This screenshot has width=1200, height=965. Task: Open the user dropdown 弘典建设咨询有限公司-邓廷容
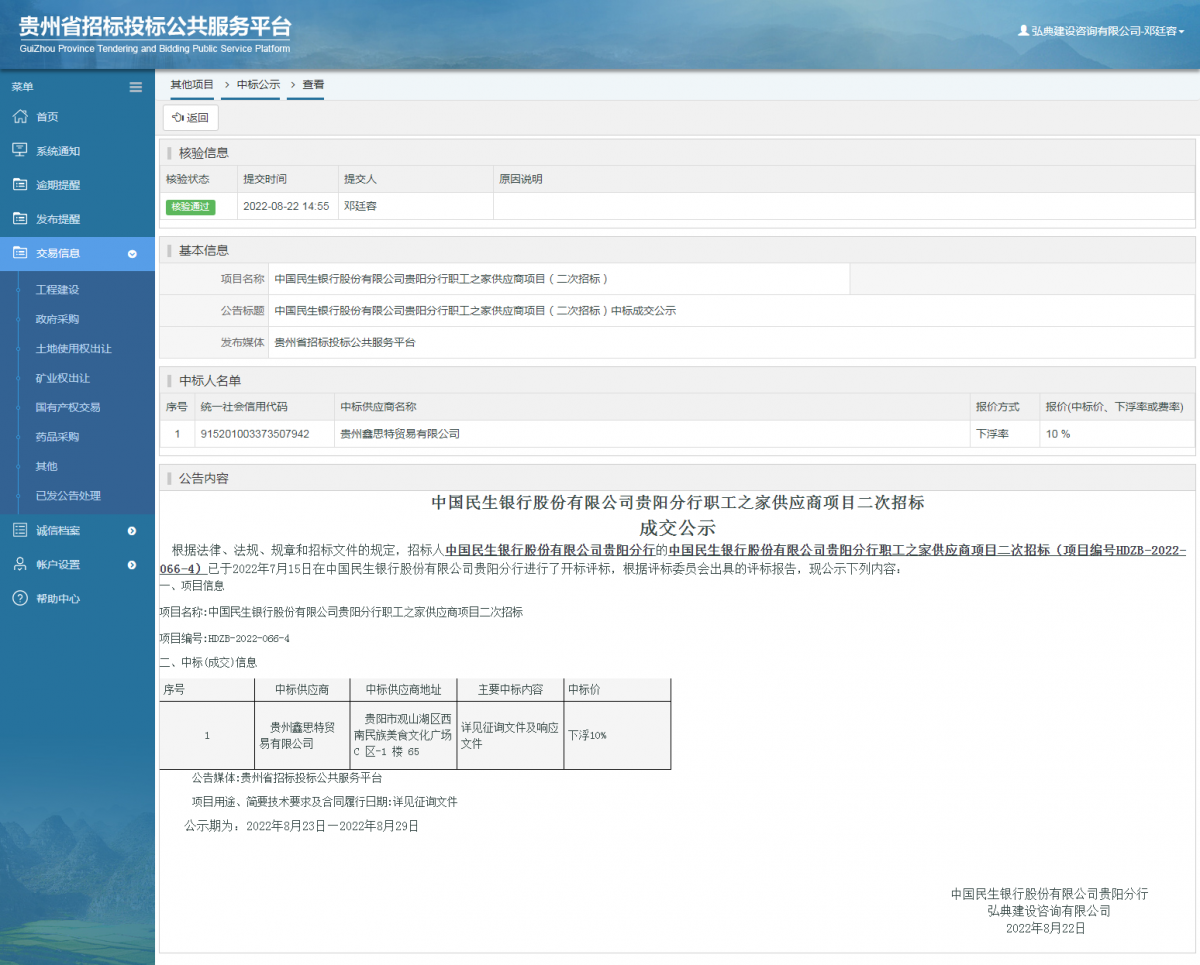[1101, 31]
